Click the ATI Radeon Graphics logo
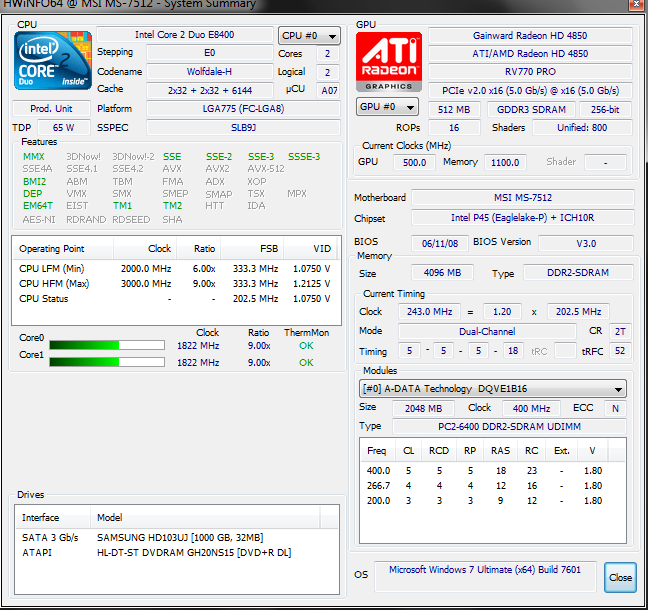Screen dimensions: 648x610 pyautogui.click(x=389, y=62)
